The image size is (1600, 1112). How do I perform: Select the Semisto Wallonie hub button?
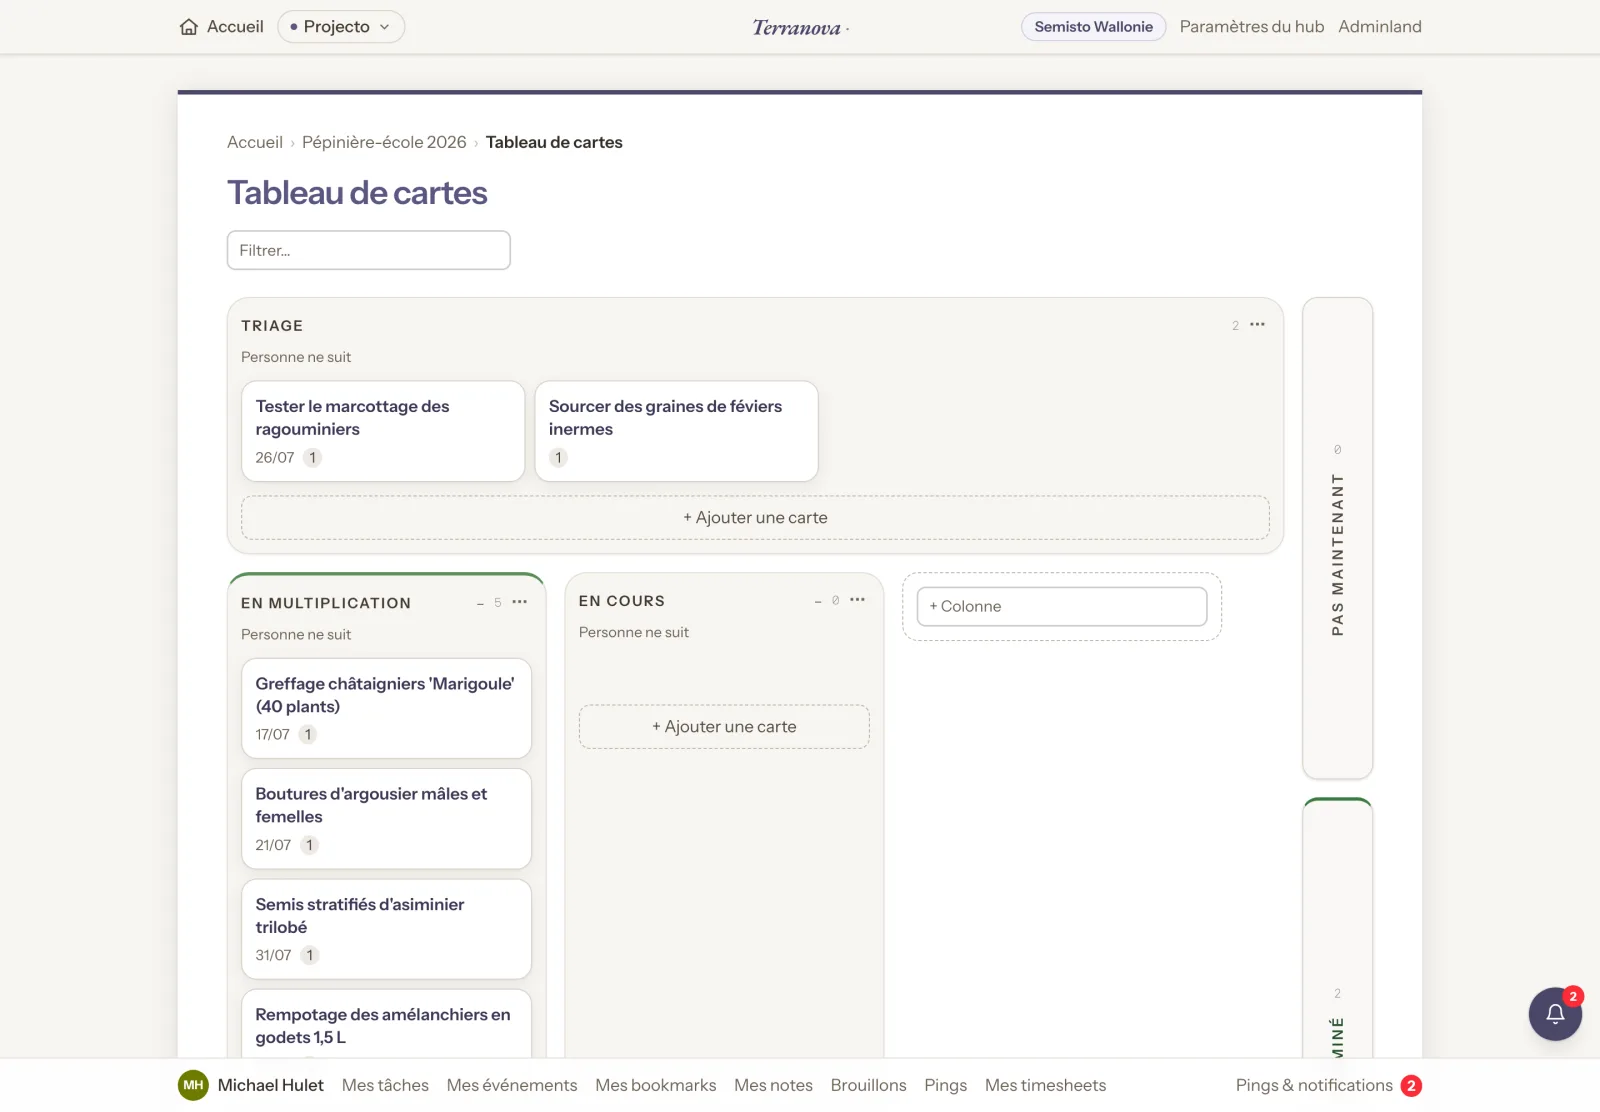pyautogui.click(x=1093, y=27)
